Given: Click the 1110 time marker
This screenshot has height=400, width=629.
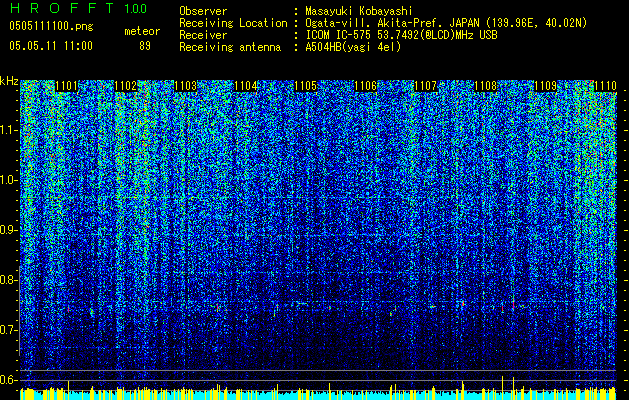Looking at the screenshot, I should pos(605,86).
